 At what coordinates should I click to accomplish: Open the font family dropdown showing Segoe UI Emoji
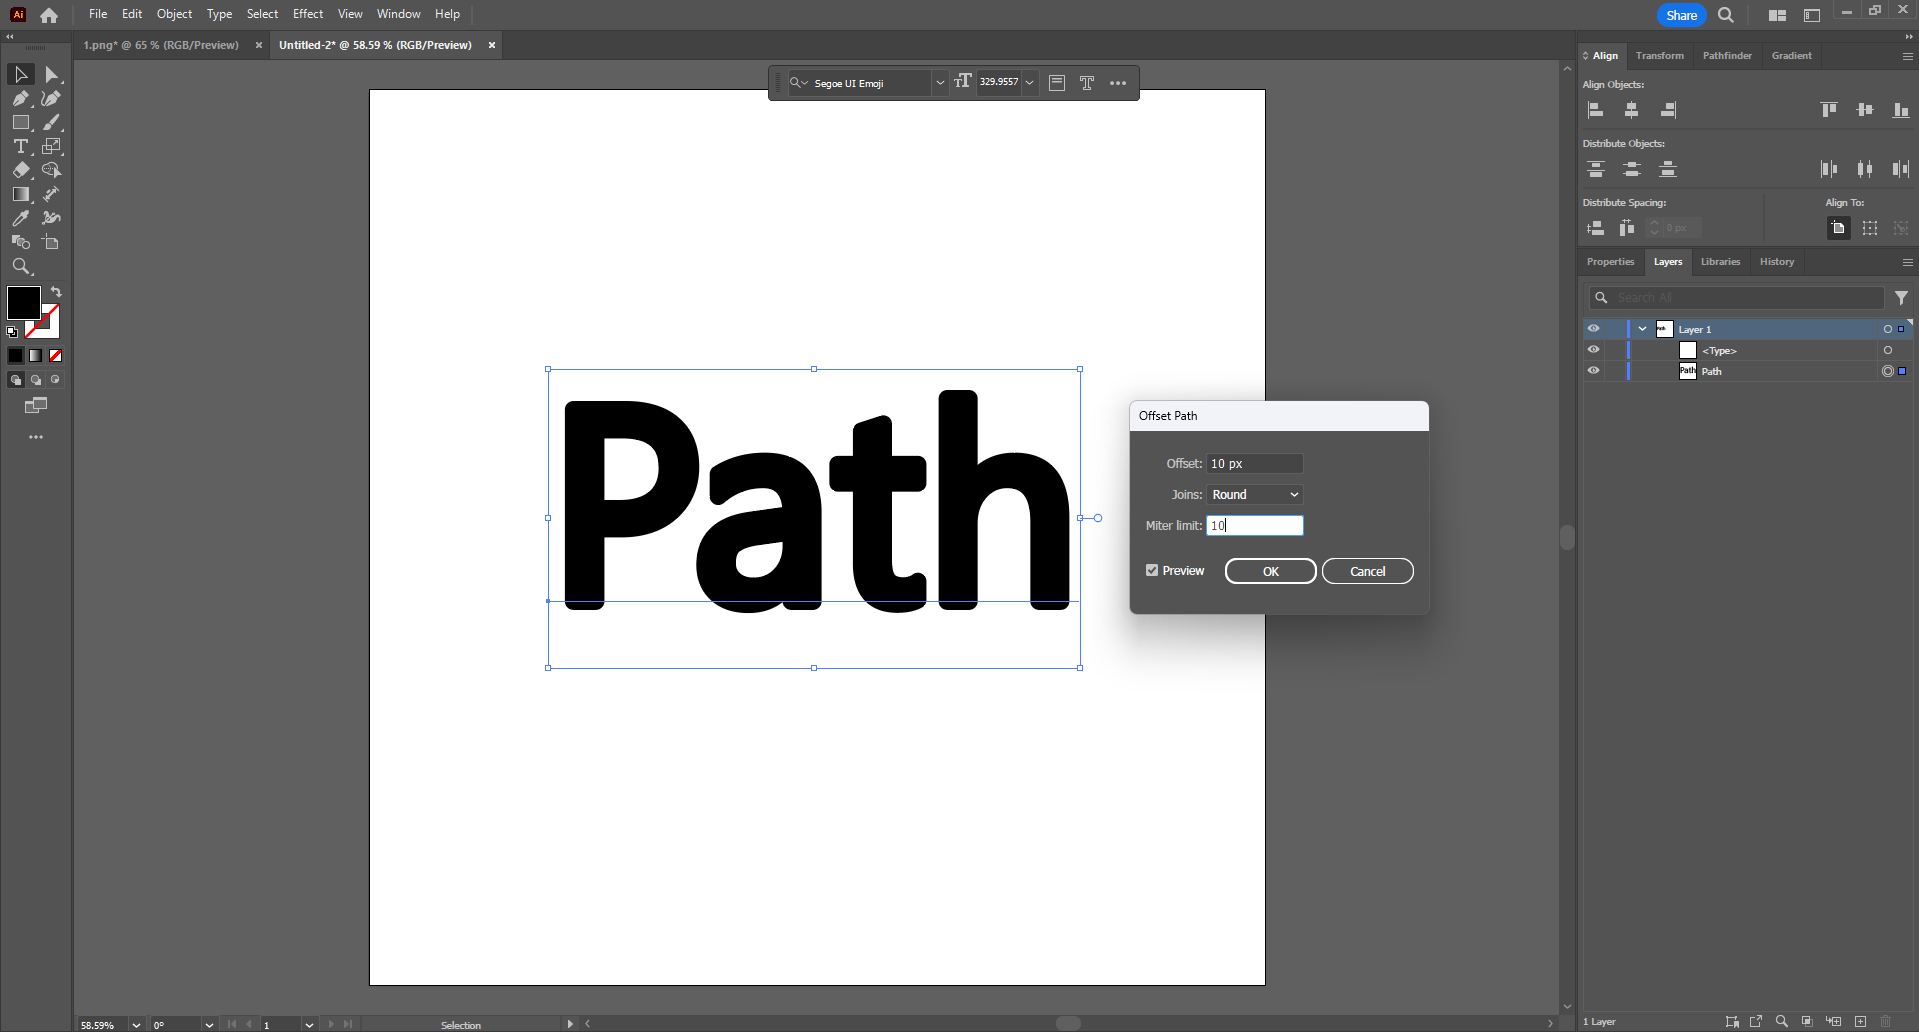point(940,82)
